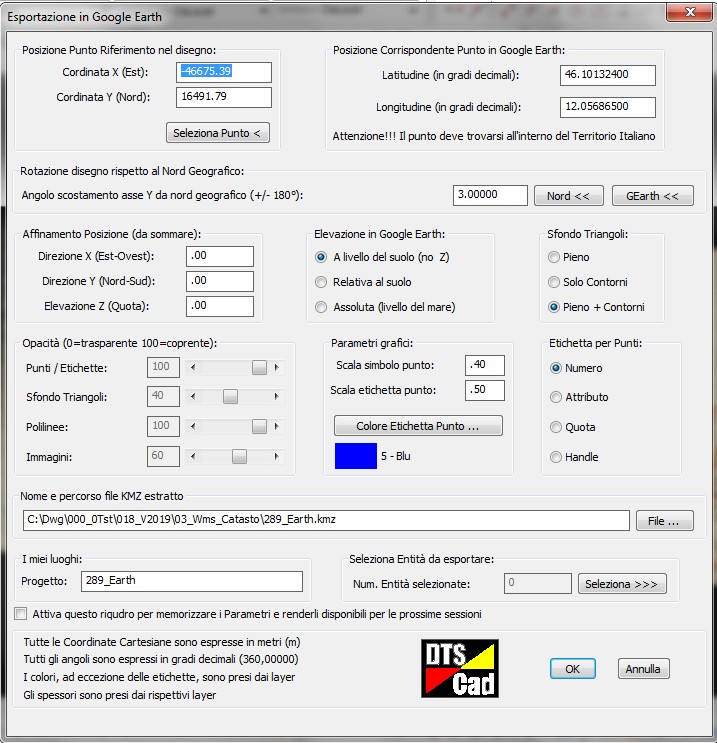The image size is (717, 743).
Task: Click left arrow of Polilinee opacity slider
Action: pos(191,427)
